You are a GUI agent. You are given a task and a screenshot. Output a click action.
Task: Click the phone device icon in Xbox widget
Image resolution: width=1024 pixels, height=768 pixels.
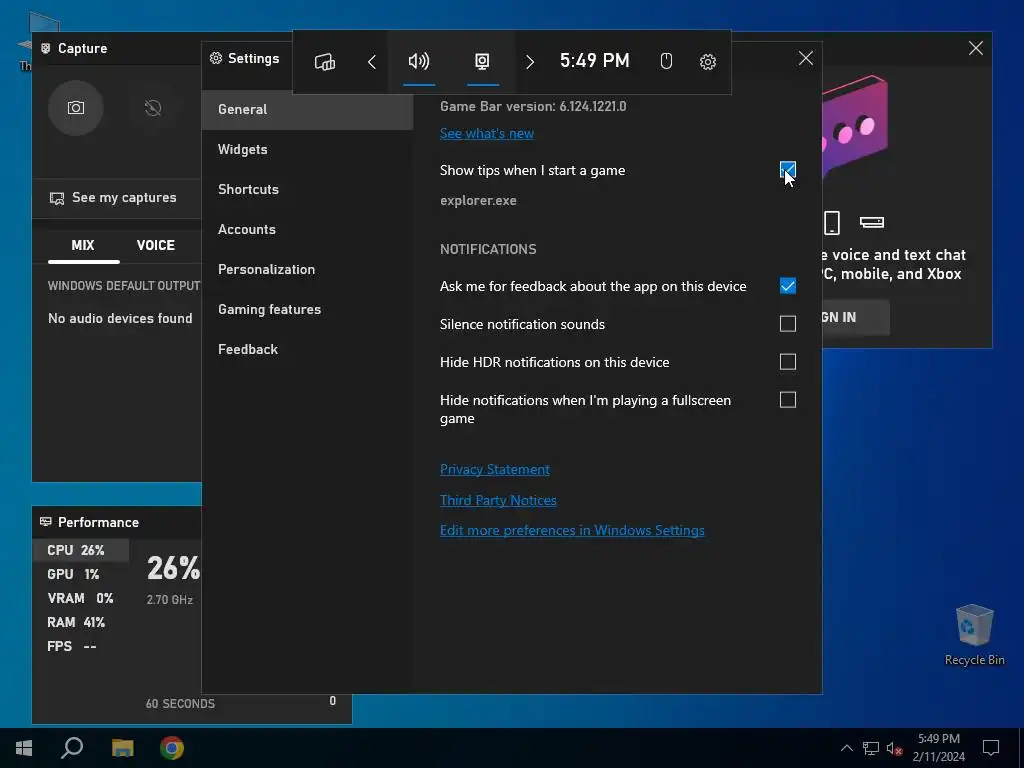click(x=832, y=223)
